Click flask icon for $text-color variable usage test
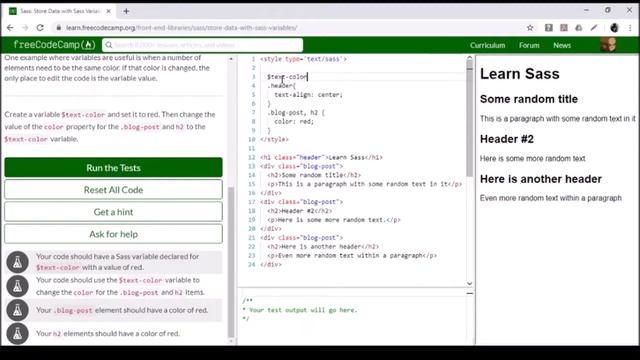The image size is (640, 360). click(18, 286)
